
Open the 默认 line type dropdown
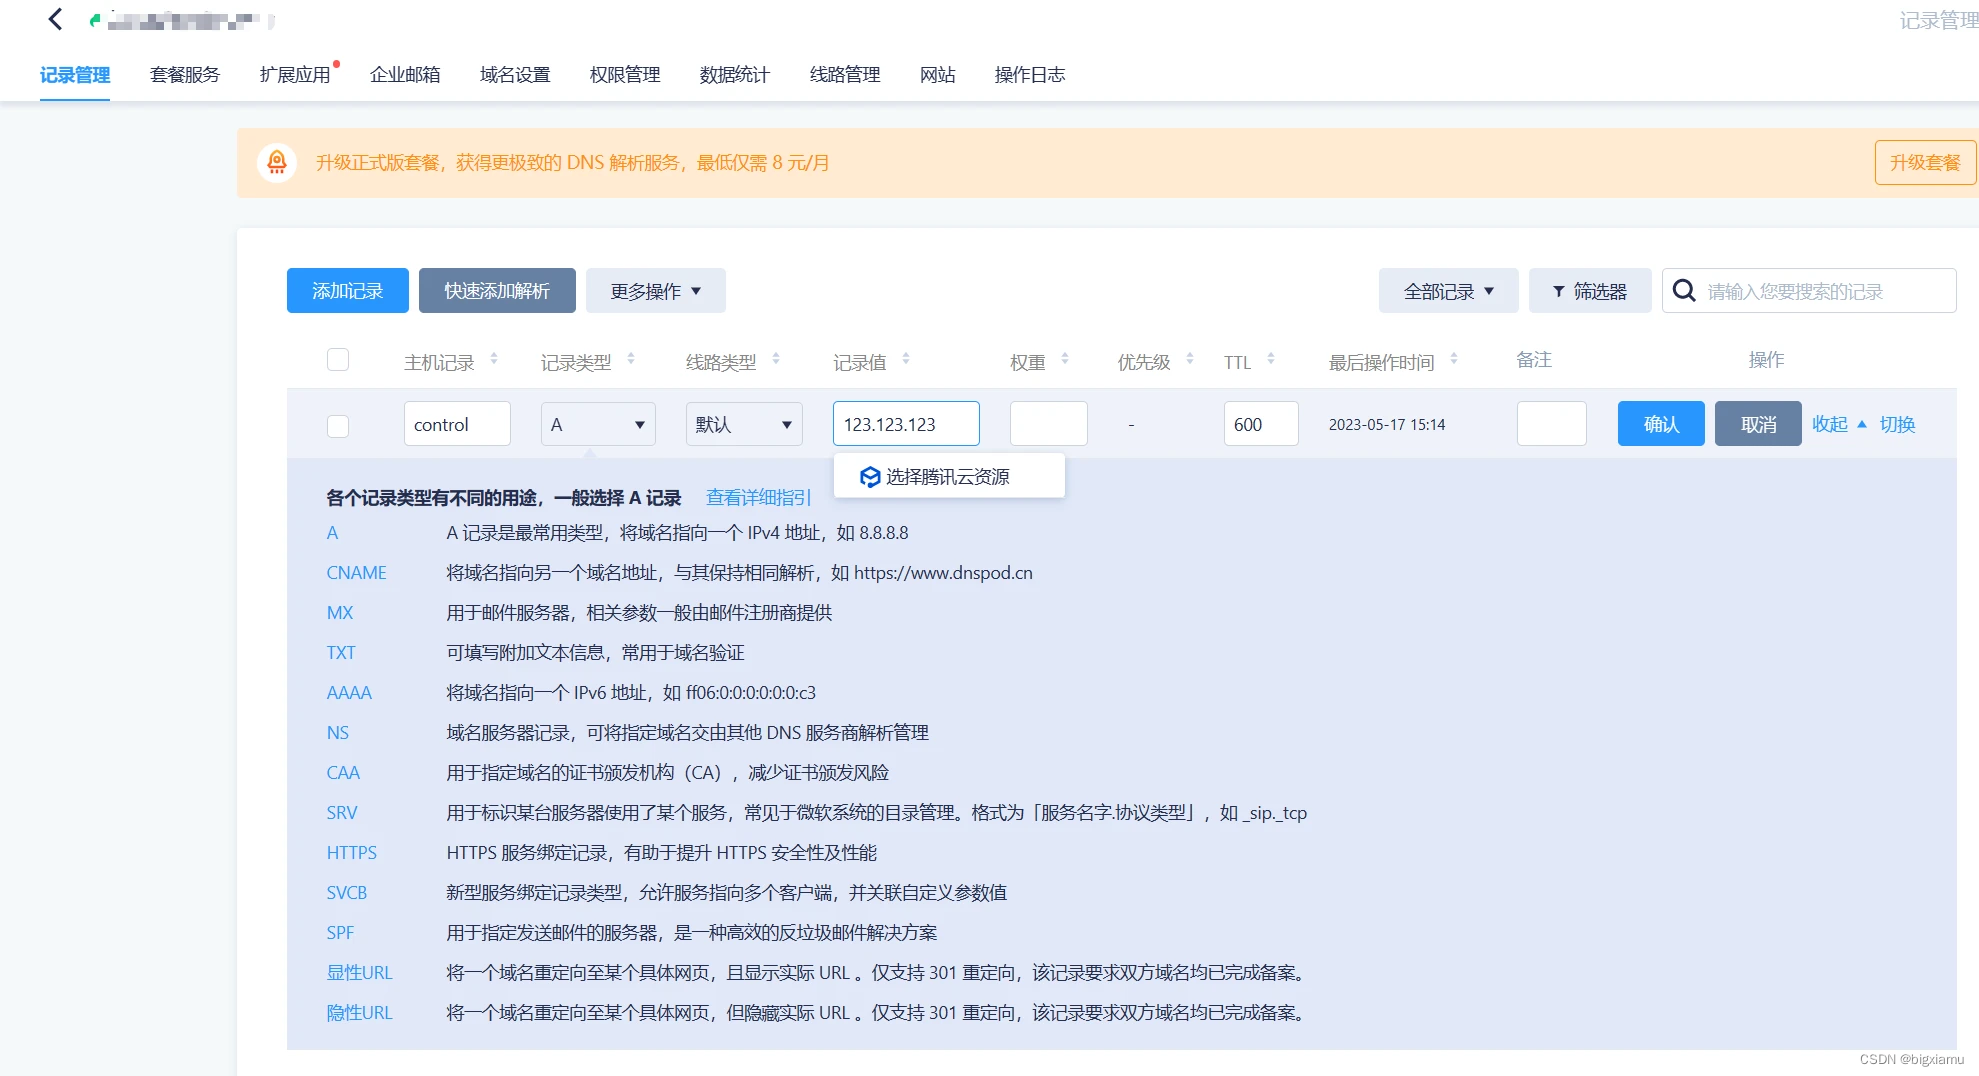tap(744, 424)
